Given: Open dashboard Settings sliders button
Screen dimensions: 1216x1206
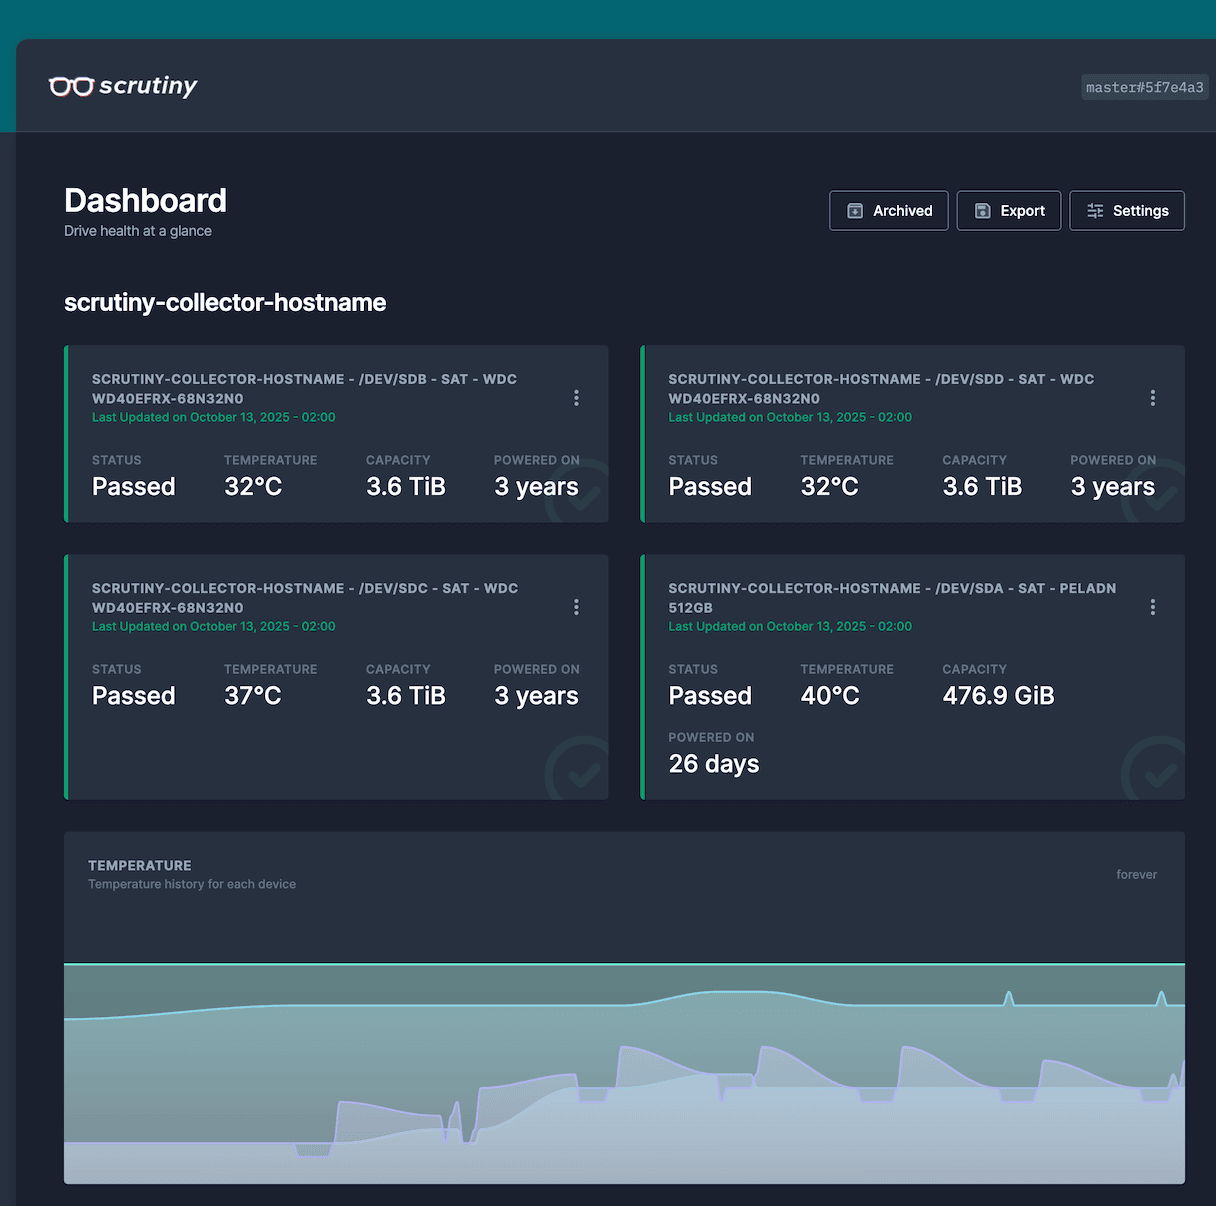Looking at the screenshot, I should (1126, 211).
